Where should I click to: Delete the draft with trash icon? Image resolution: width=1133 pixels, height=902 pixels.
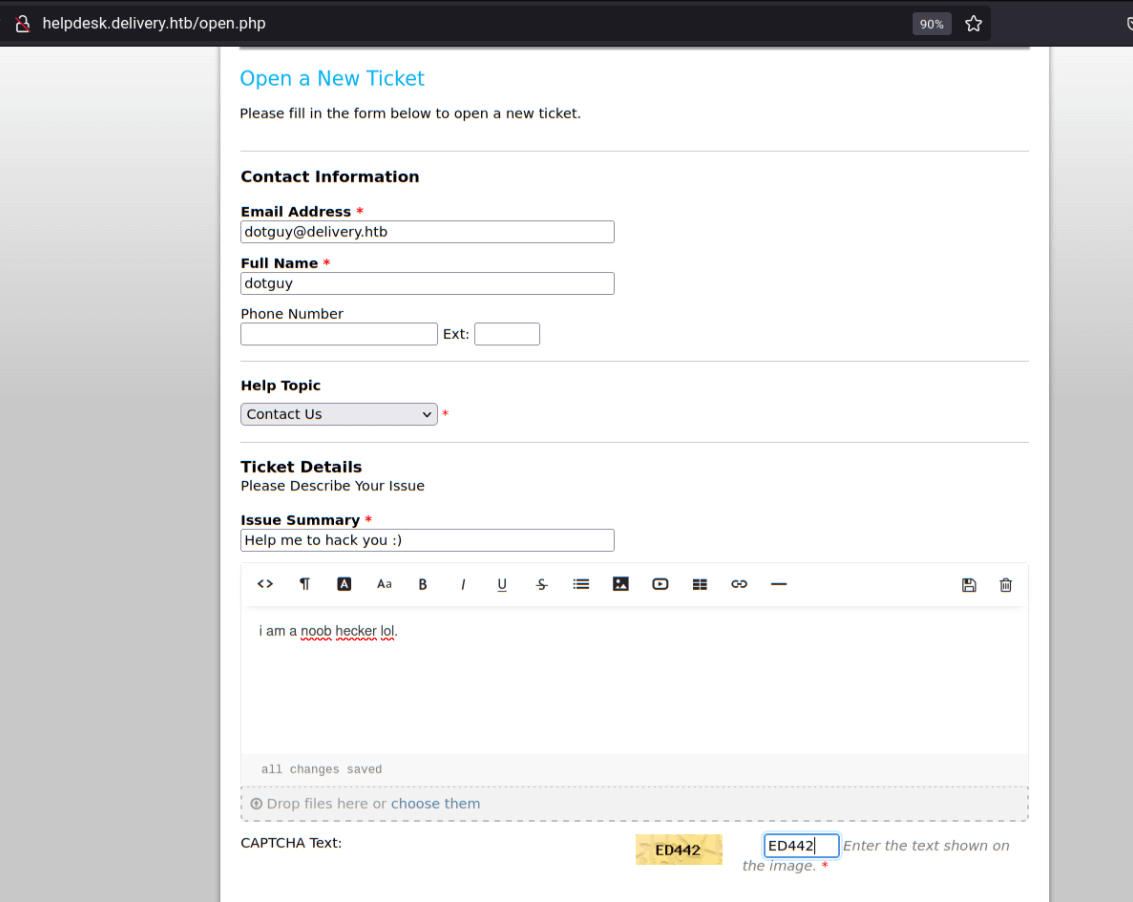[1005, 585]
